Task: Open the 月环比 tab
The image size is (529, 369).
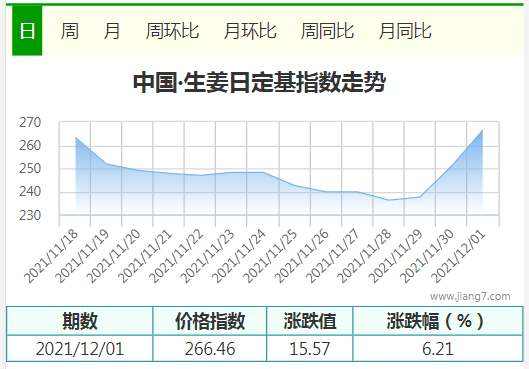Action: [x=250, y=31]
